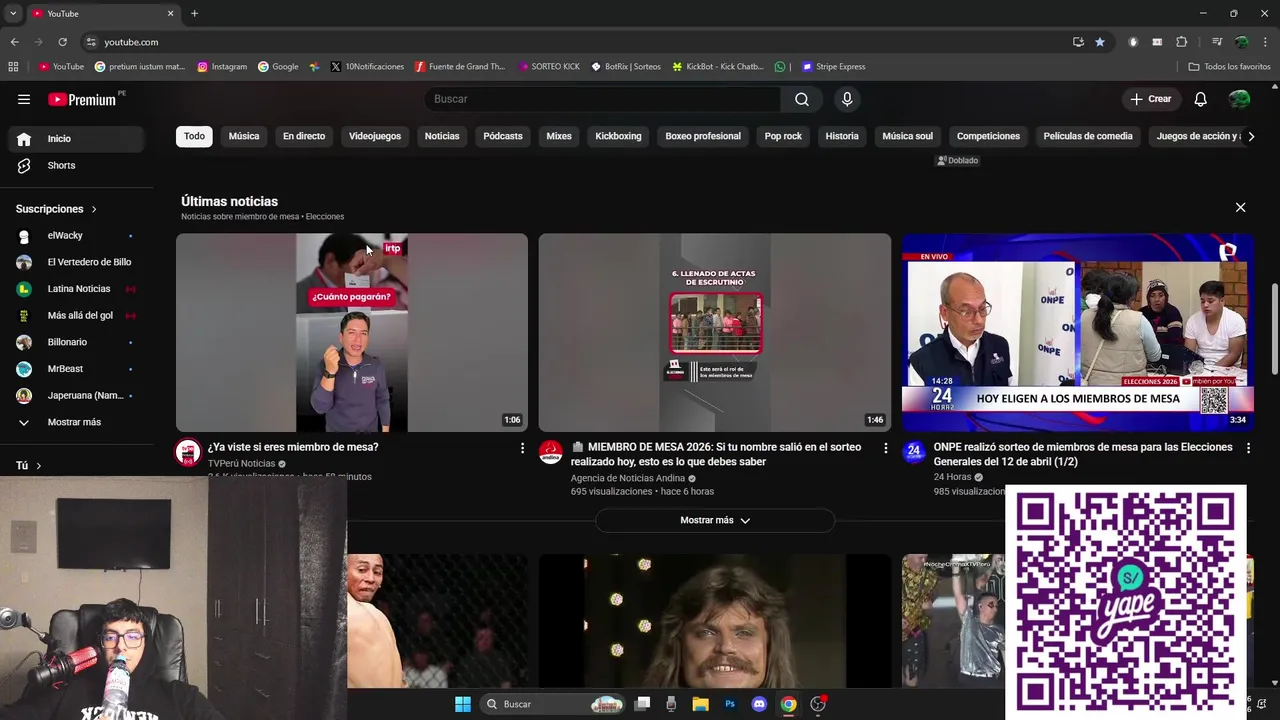Open the Todos los favoritos folder
1280x720 pixels.
point(1229,67)
